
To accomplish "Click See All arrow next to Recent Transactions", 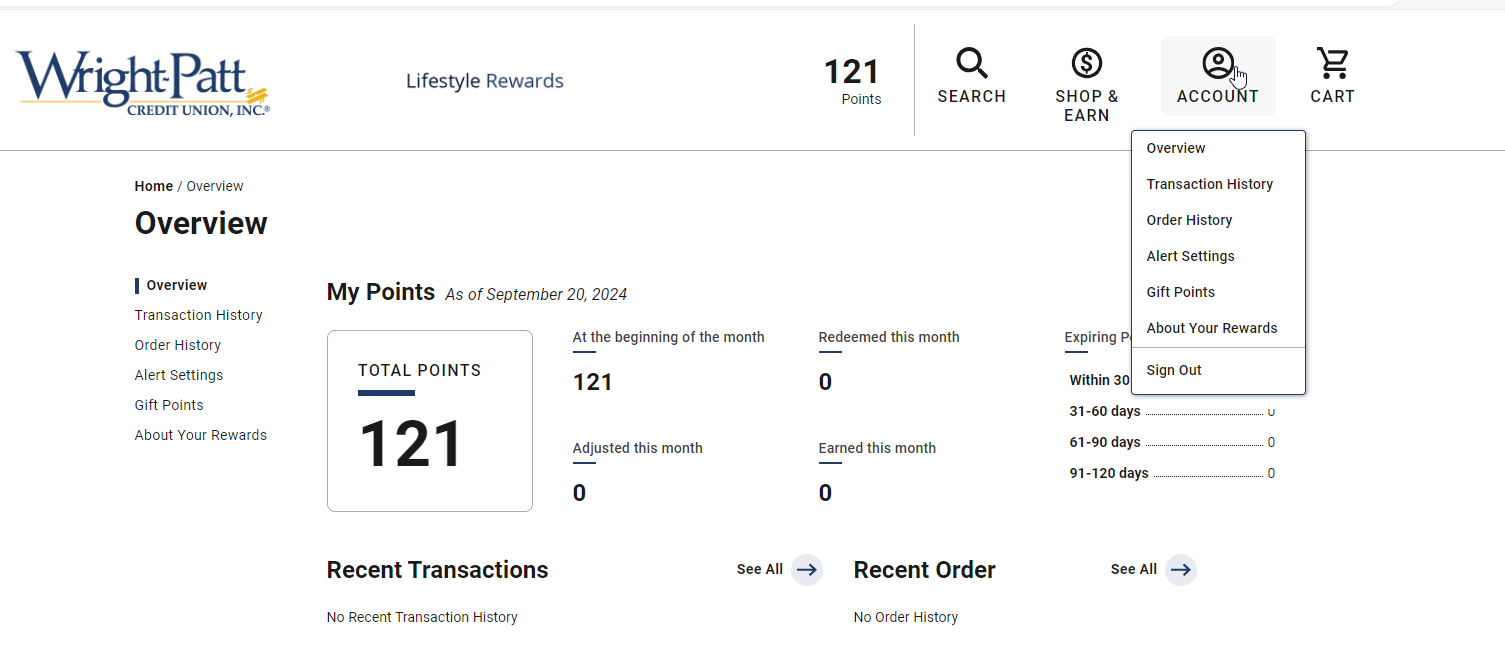I will coord(808,569).
